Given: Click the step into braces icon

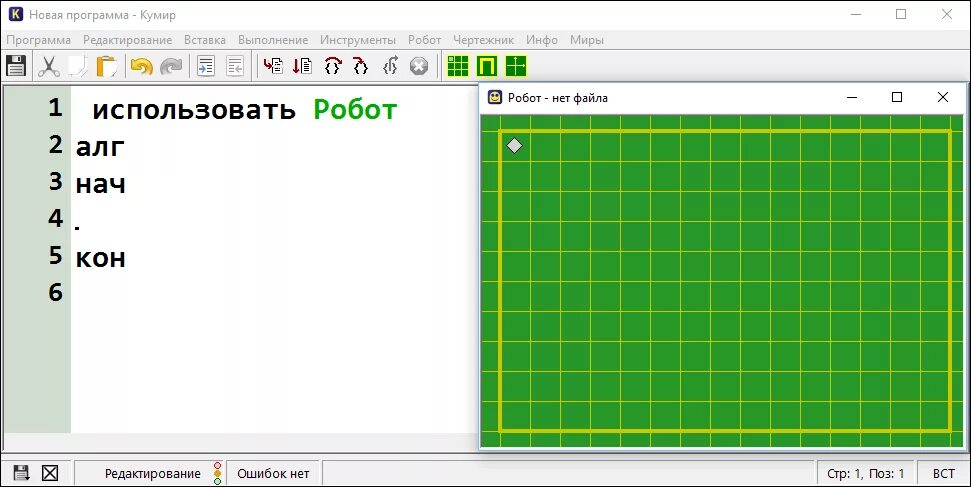Looking at the screenshot, I should pos(360,66).
